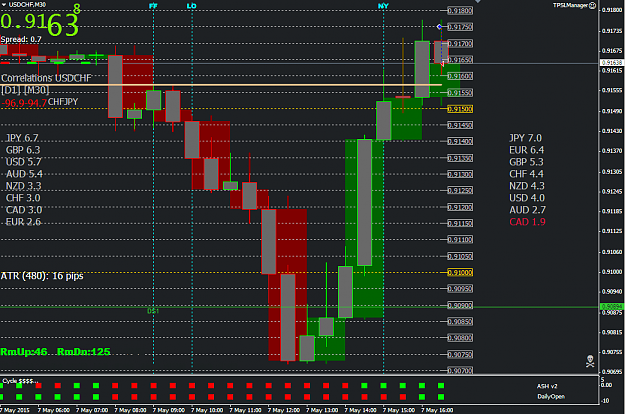Click the red CAD 1.9 strength entry
The height and width of the screenshot is (414, 625).
point(527,222)
